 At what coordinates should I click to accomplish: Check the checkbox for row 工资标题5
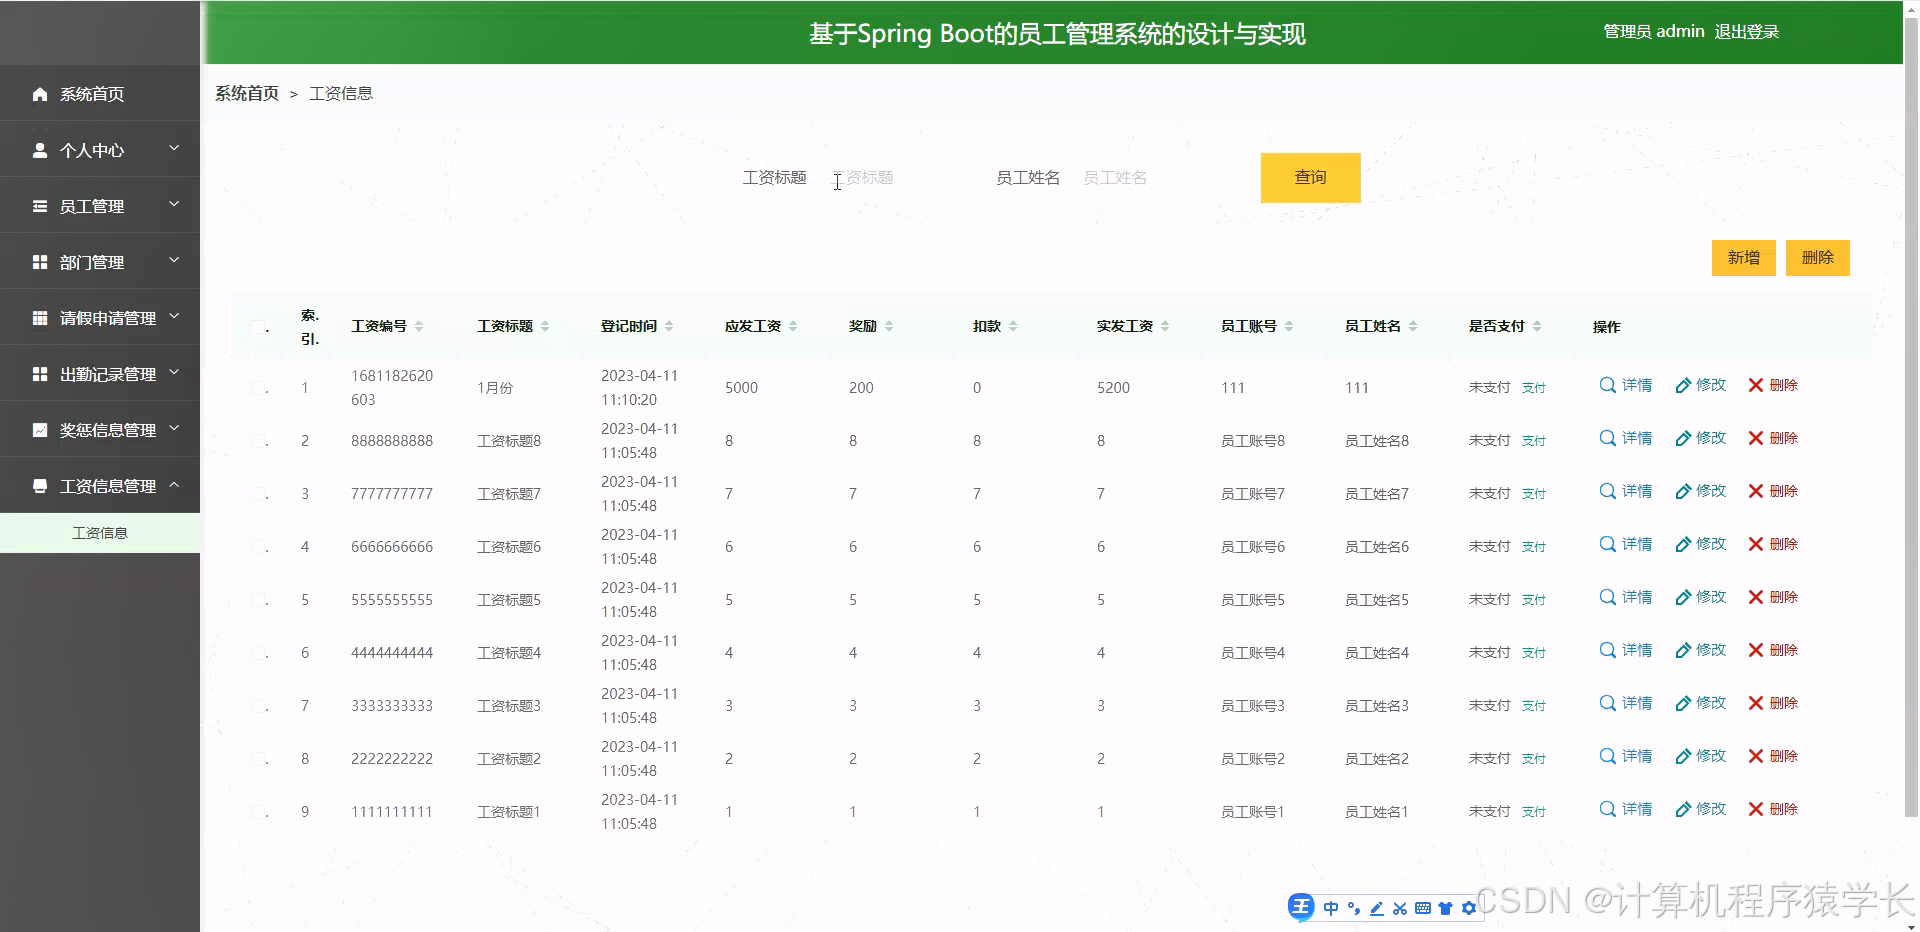(258, 600)
